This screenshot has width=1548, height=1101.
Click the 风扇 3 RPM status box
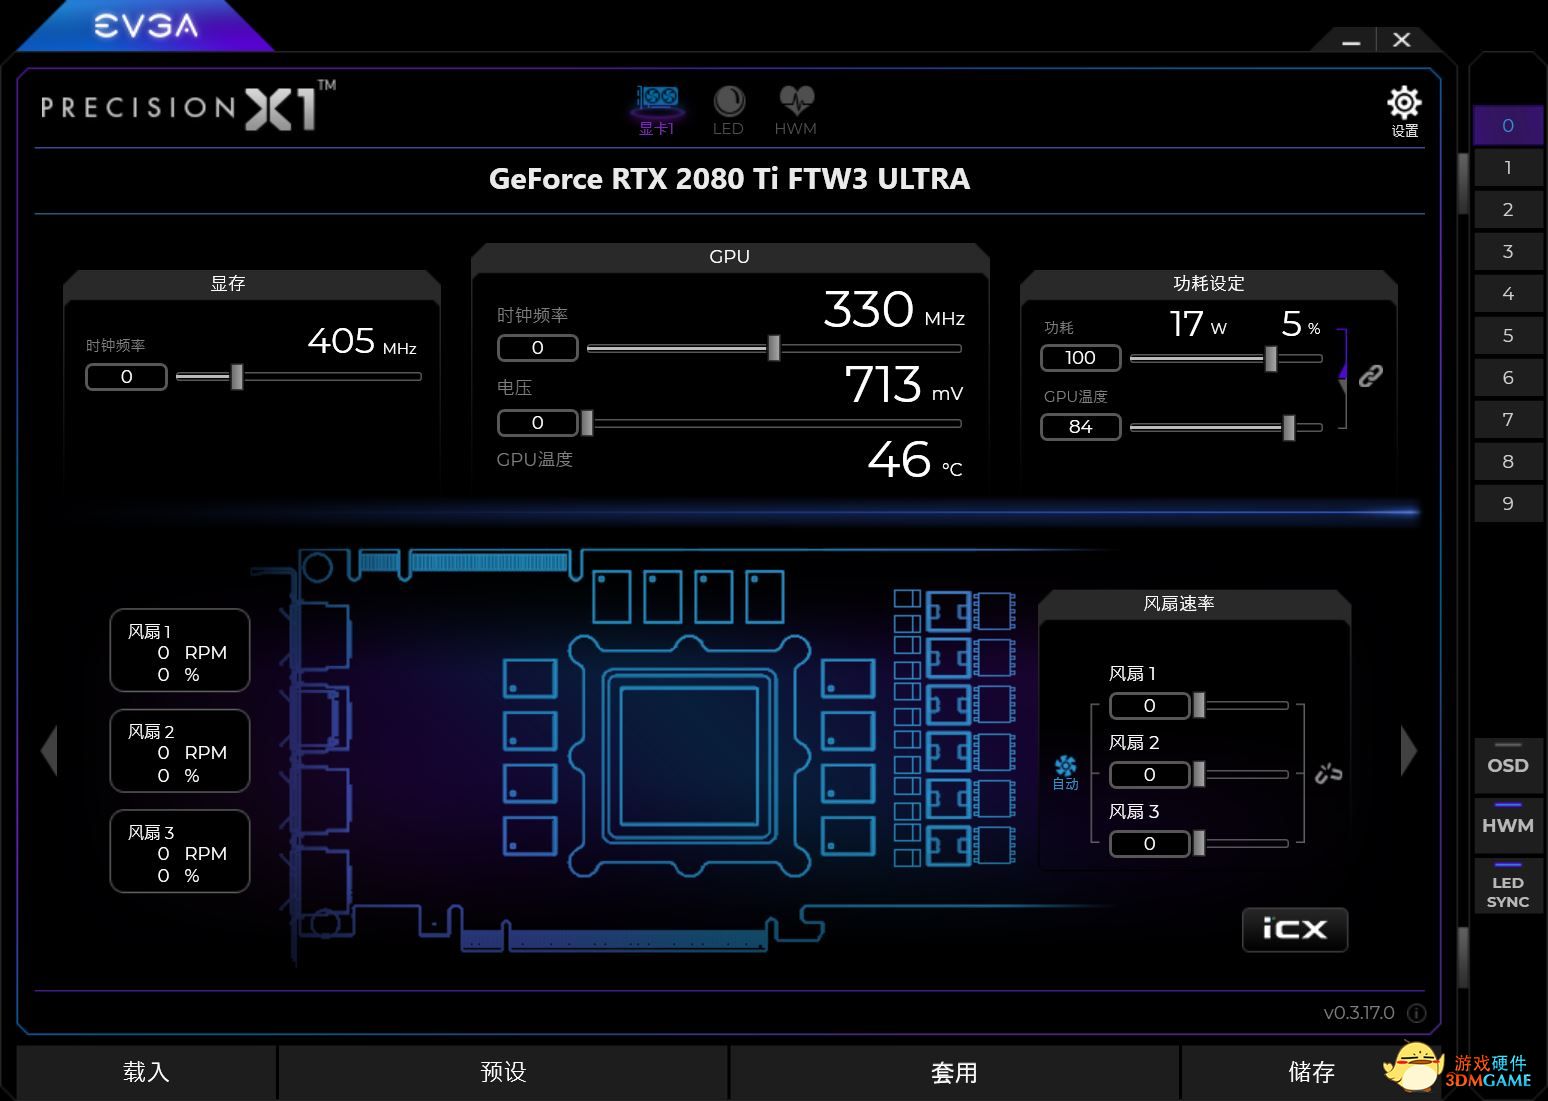(x=180, y=851)
